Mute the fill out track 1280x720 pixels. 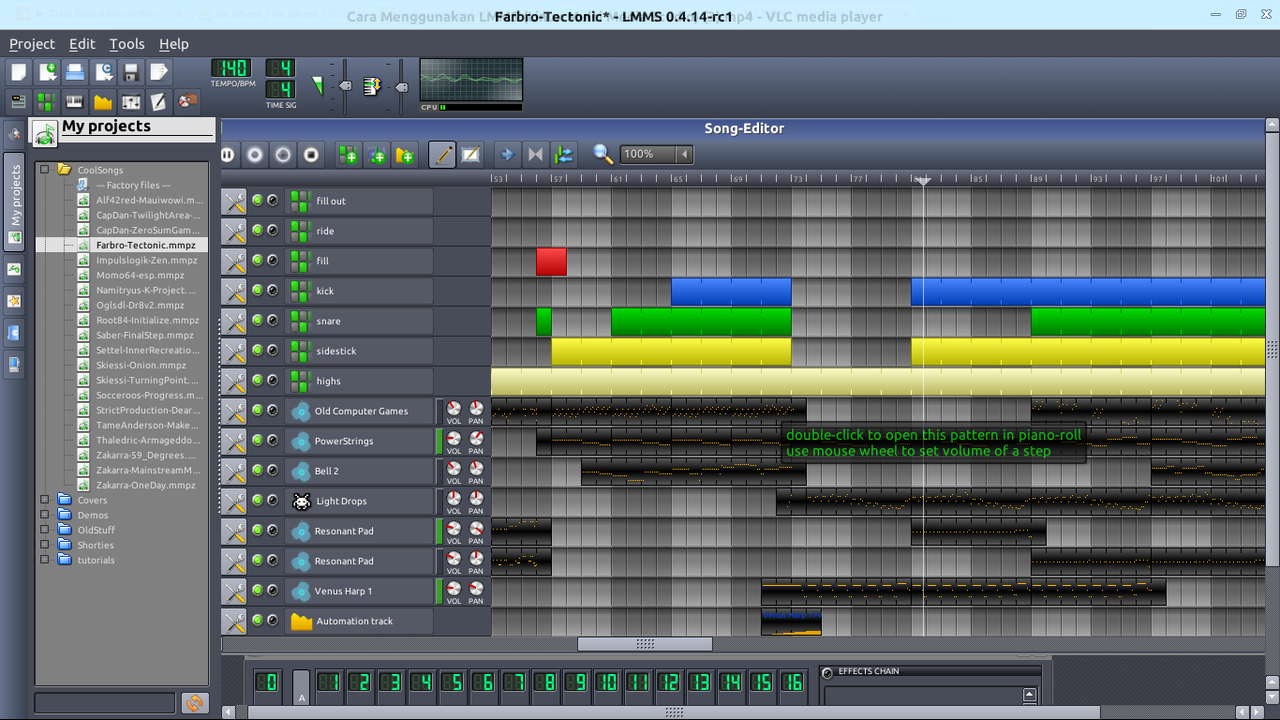tap(257, 200)
